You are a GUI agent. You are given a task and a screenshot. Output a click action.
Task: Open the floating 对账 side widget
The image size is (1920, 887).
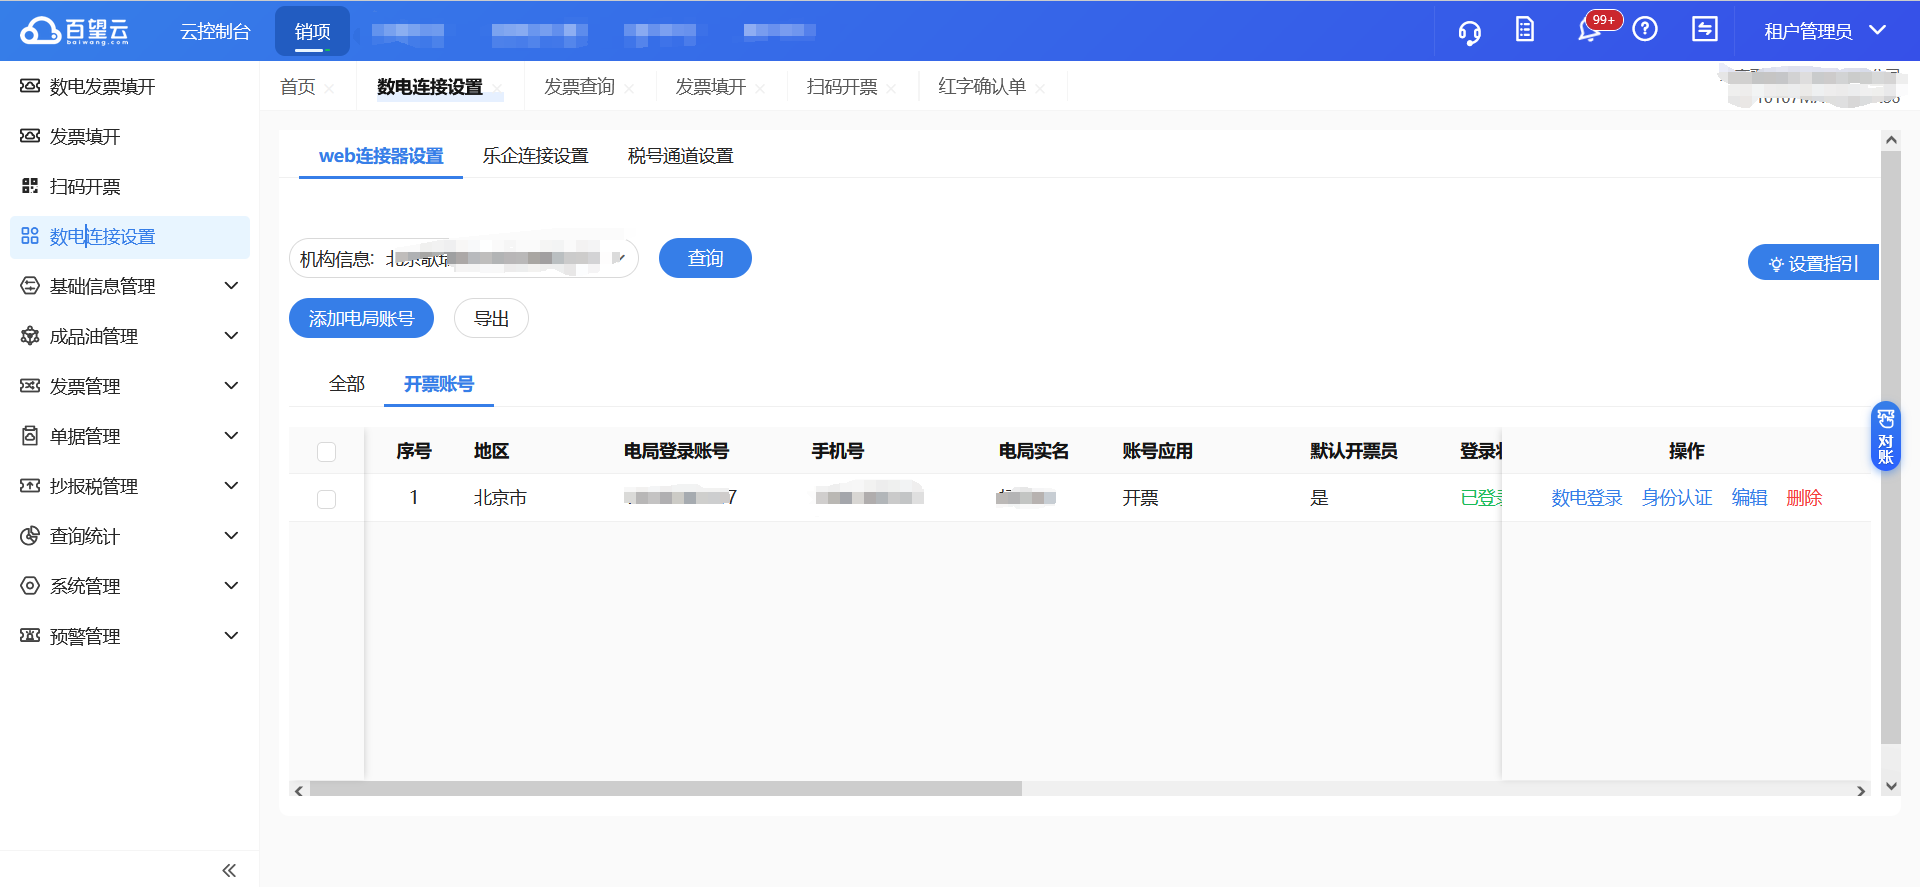pos(1885,437)
